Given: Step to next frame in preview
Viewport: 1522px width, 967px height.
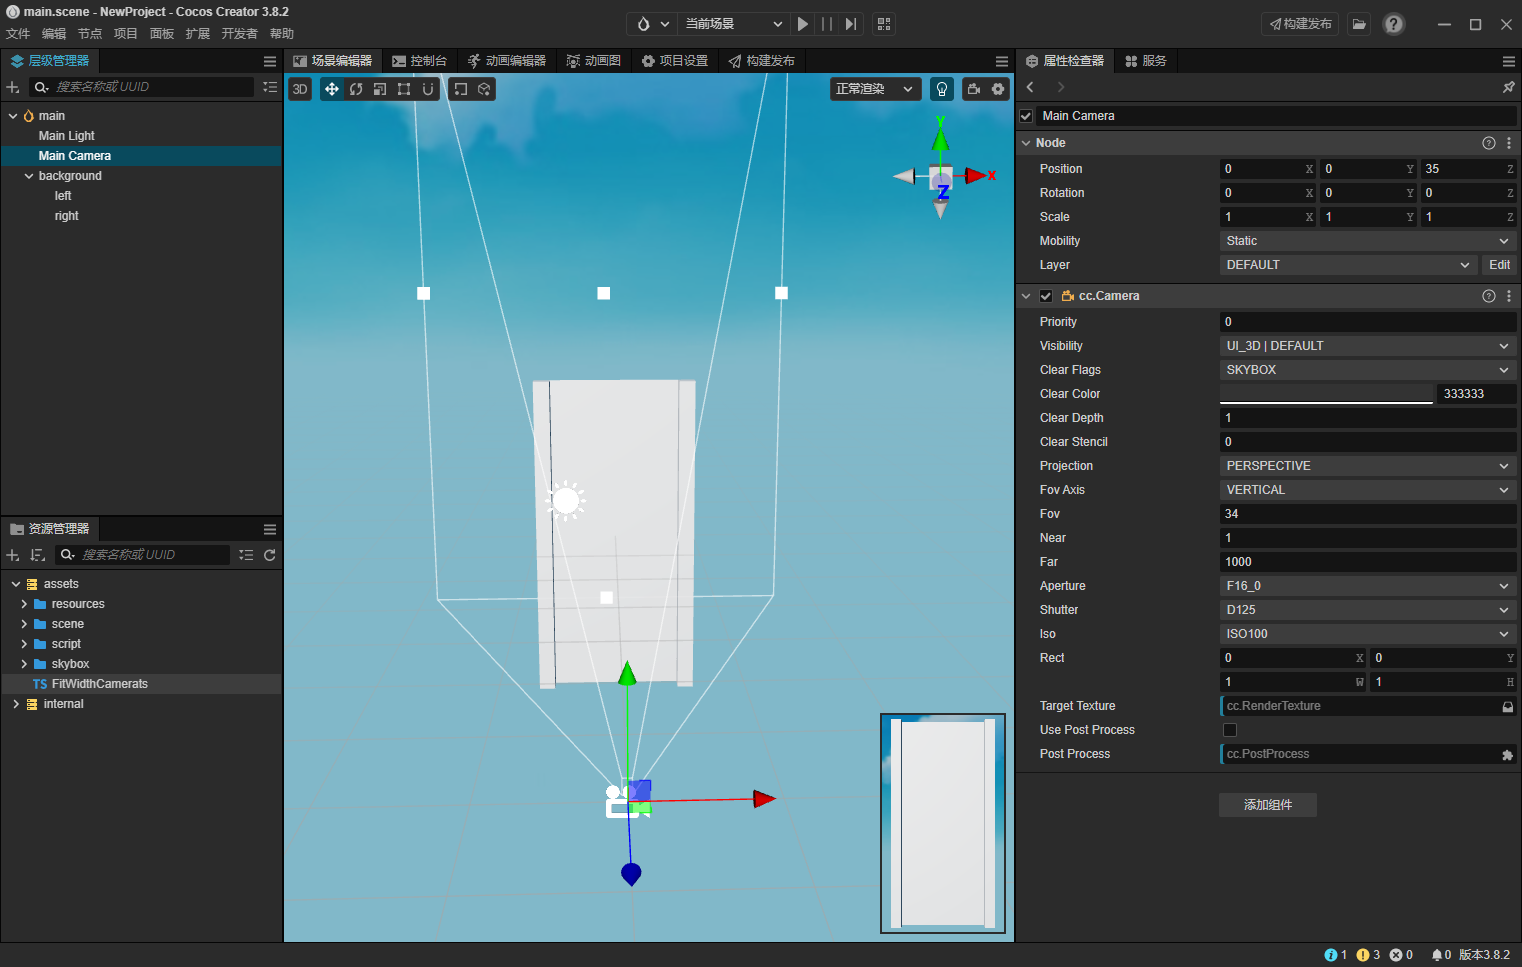Looking at the screenshot, I should click(851, 24).
